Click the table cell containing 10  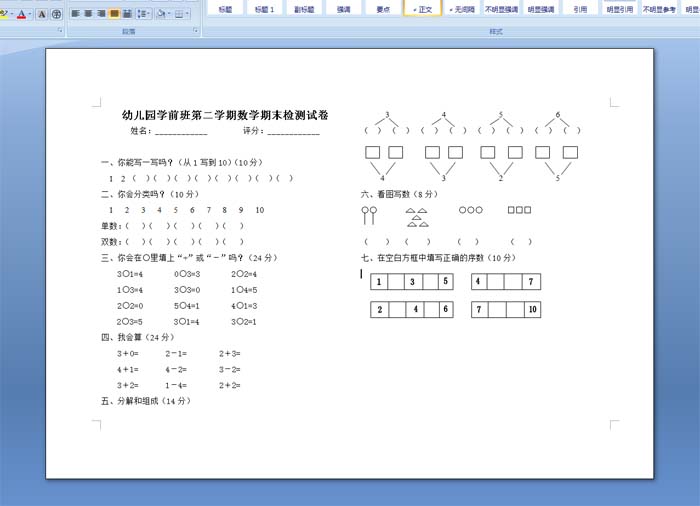click(x=532, y=309)
